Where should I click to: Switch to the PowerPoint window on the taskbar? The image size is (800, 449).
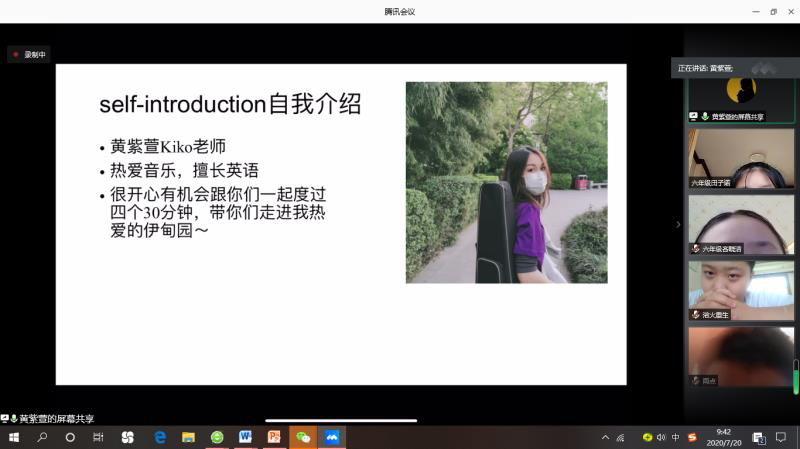[274, 437]
